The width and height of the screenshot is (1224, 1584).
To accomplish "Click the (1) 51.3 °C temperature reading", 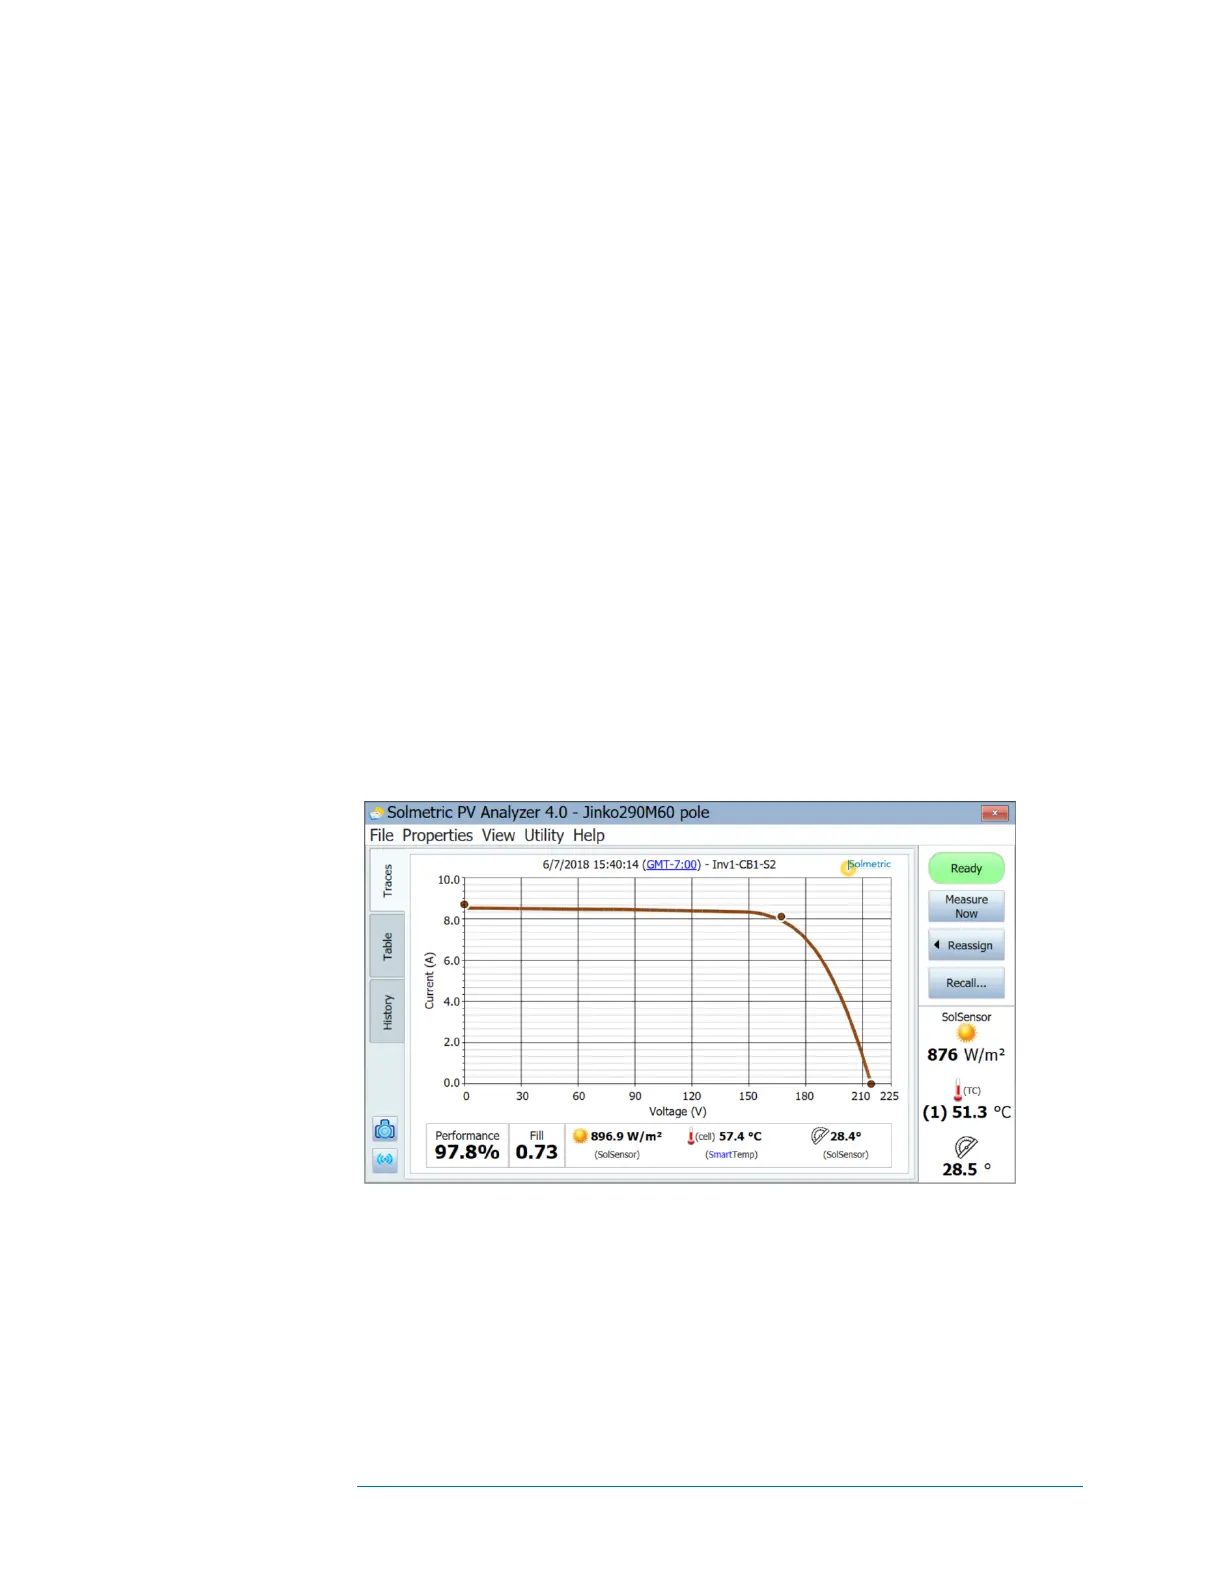I will [966, 1112].
